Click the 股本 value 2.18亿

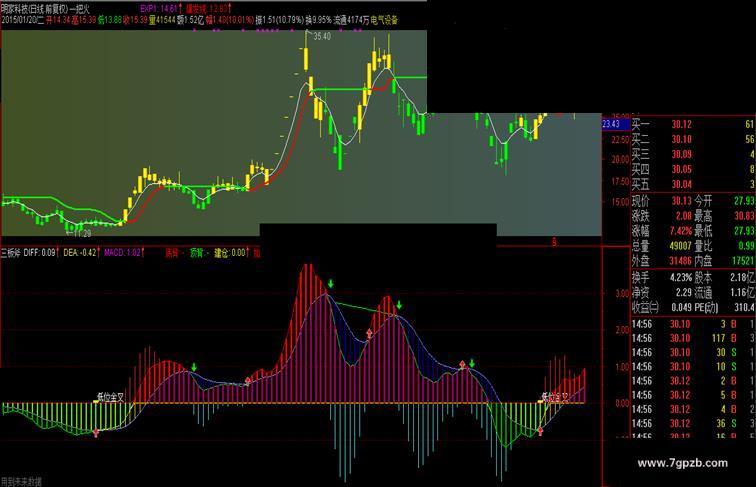(x=742, y=278)
